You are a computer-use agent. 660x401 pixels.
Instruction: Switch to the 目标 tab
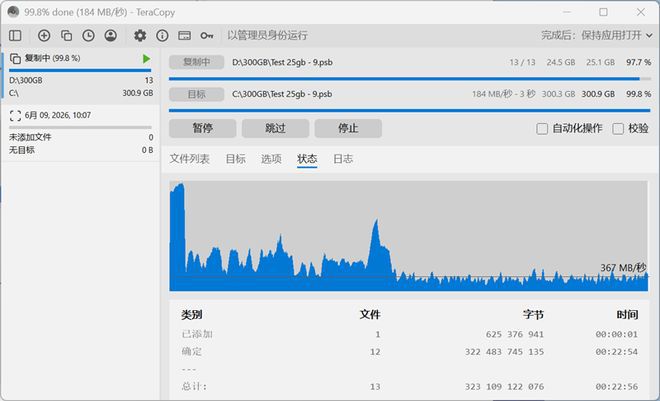[x=236, y=159]
